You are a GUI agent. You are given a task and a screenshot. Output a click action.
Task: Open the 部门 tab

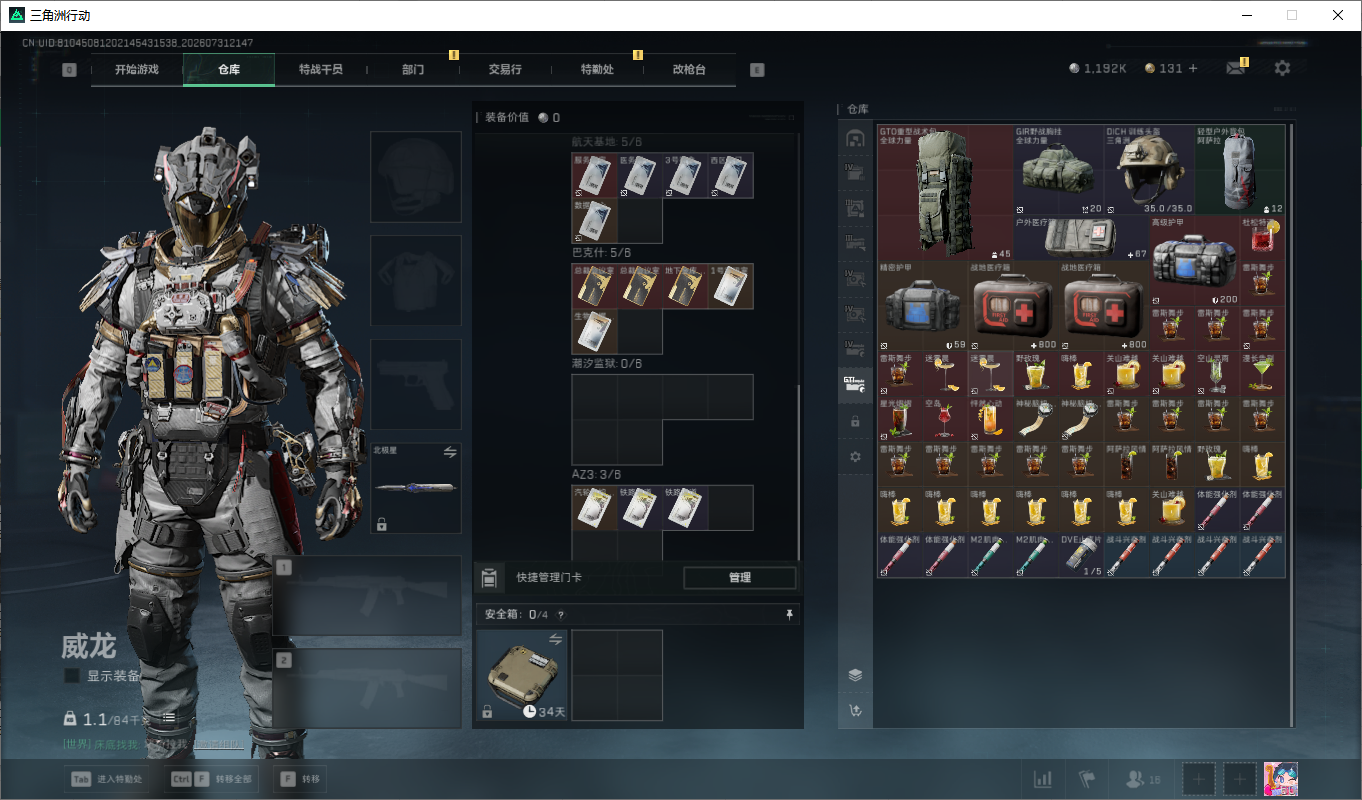pyautogui.click(x=413, y=70)
